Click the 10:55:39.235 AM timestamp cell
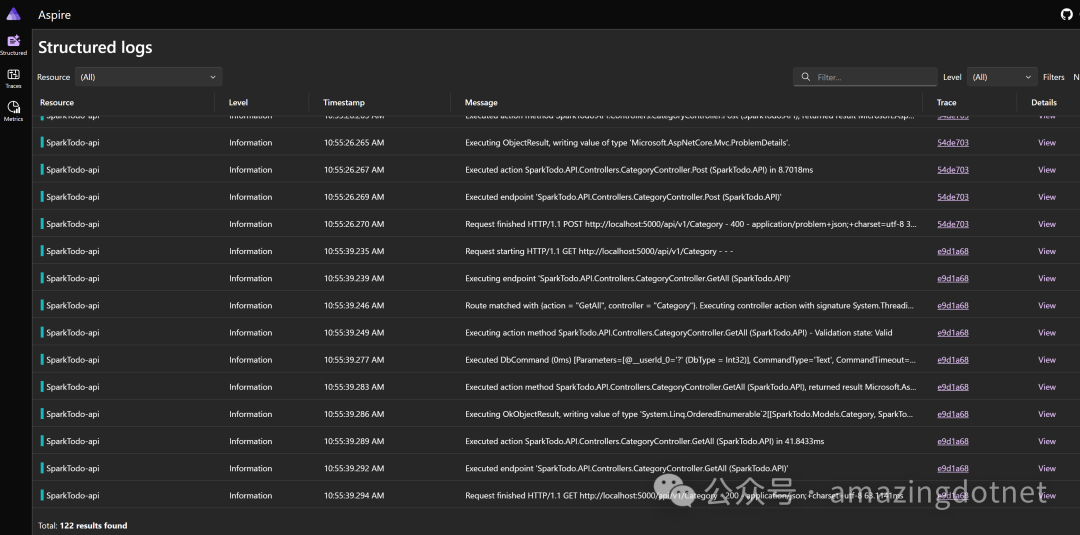Image resolution: width=1080 pixels, height=535 pixels. (354, 251)
